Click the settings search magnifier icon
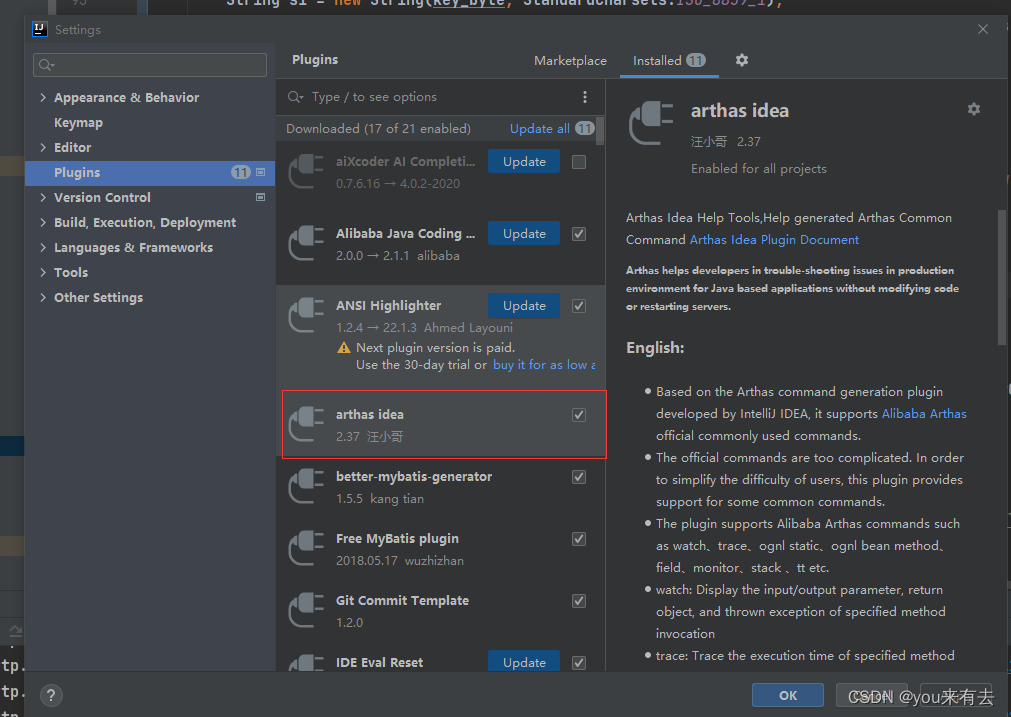 point(46,64)
